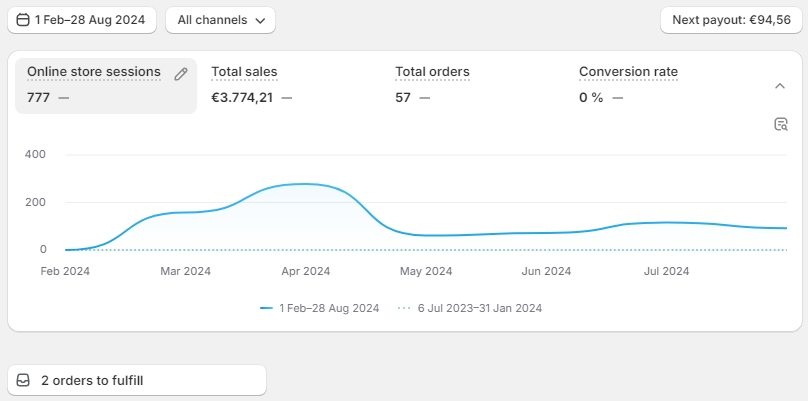The image size is (808, 401).
Task: Toggle the 1 Feb–28 Aug 2024 legend series
Action: pyautogui.click(x=329, y=308)
